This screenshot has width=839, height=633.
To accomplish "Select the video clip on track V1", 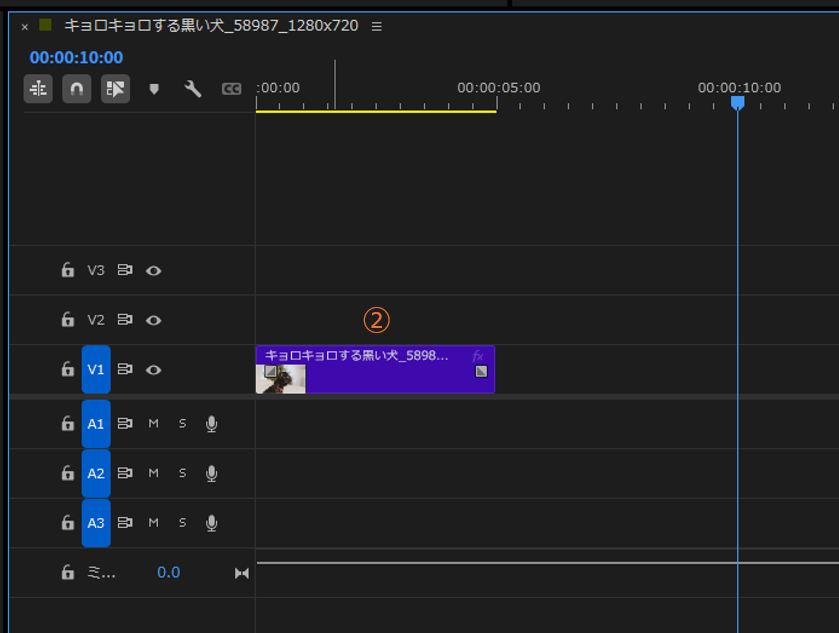I will pyautogui.click(x=390, y=376).
